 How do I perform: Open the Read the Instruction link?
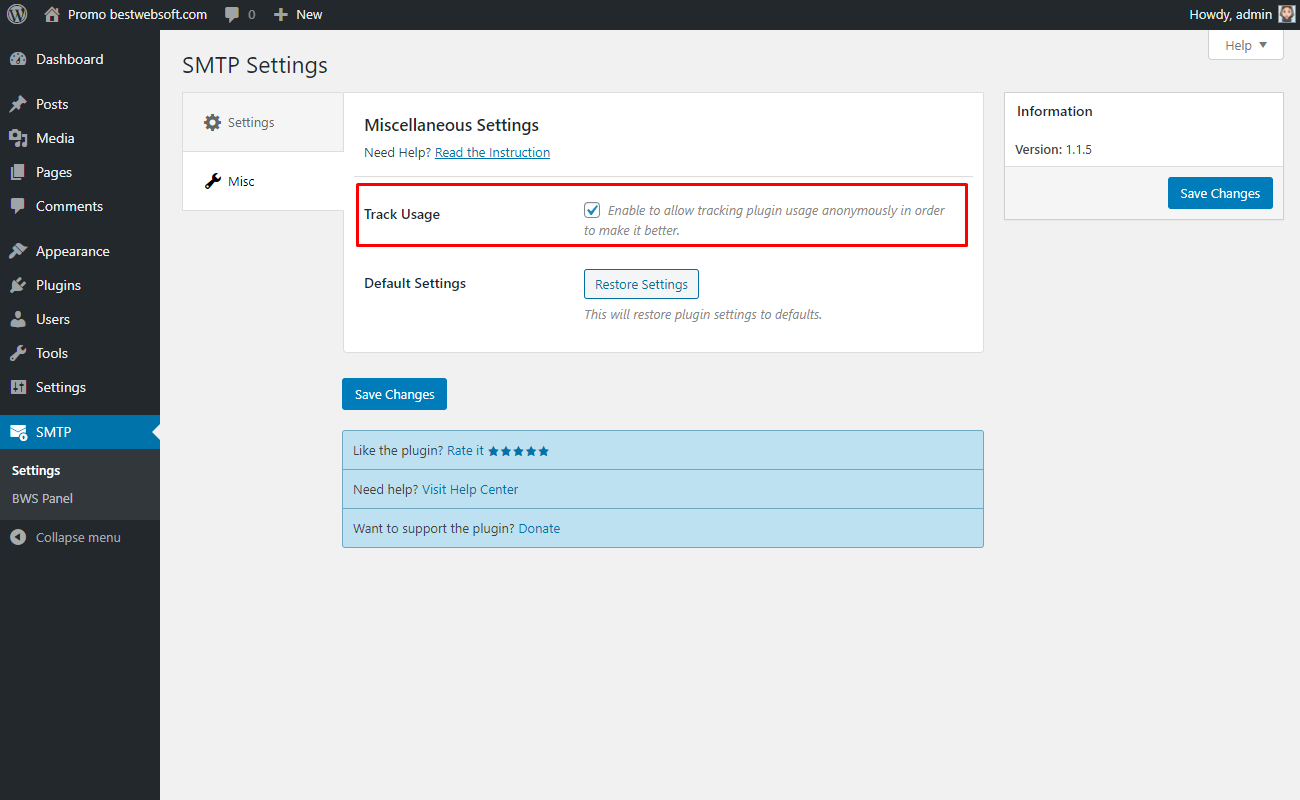click(x=492, y=153)
